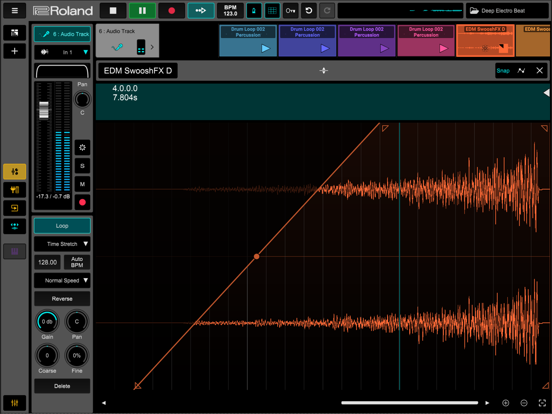The width and height of the screenshot is (552, 414).
Task: Adjust the Fine pitch knob
Action: point(77,356)
